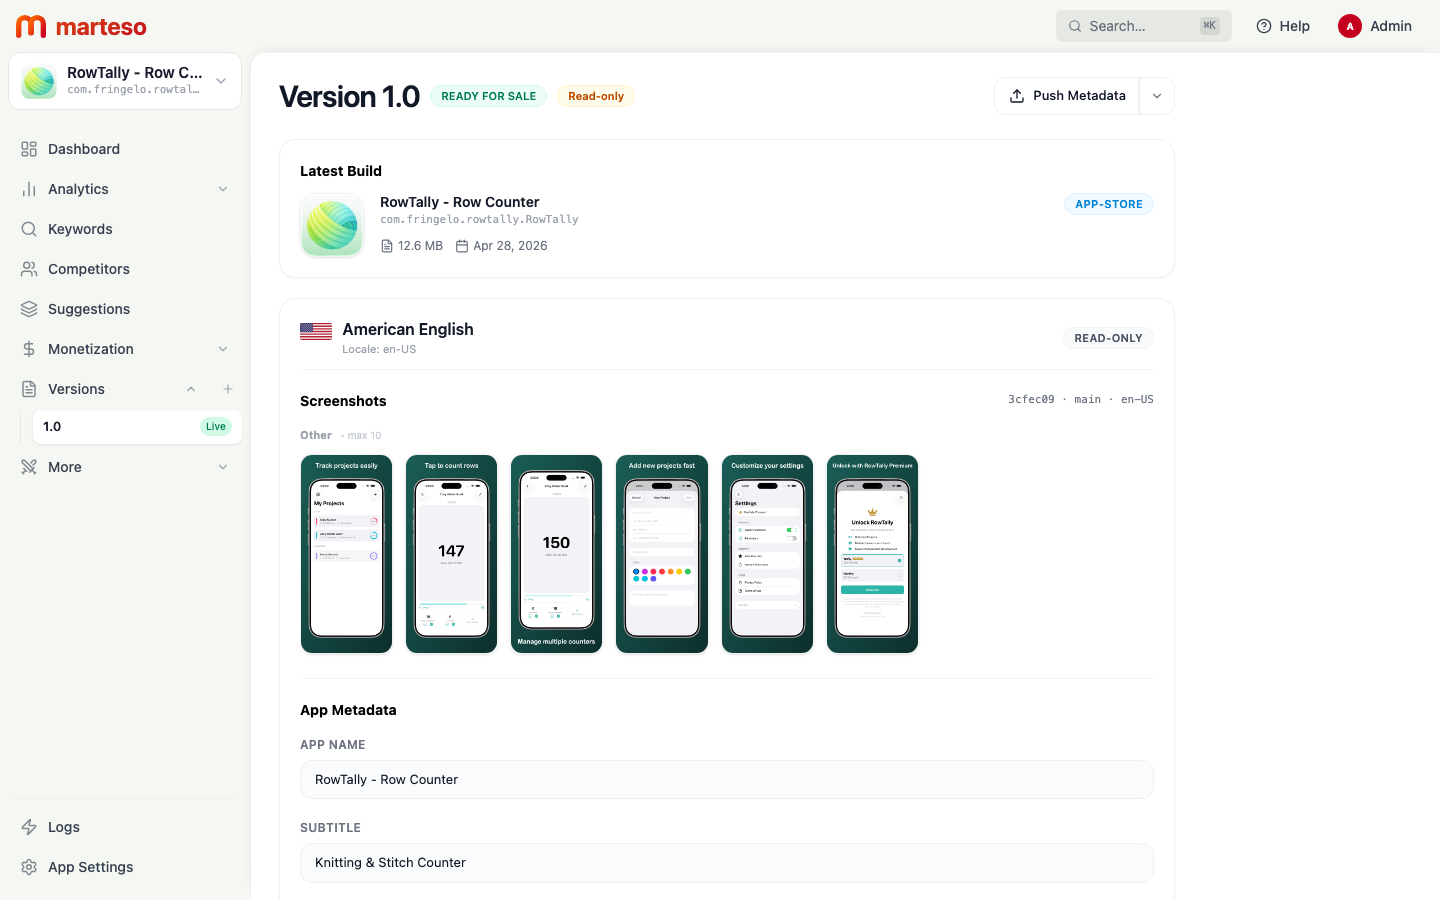The image size is (1440, 900).
Task: Open 'Manage multiple counters' screenshot
Action: 557,554
